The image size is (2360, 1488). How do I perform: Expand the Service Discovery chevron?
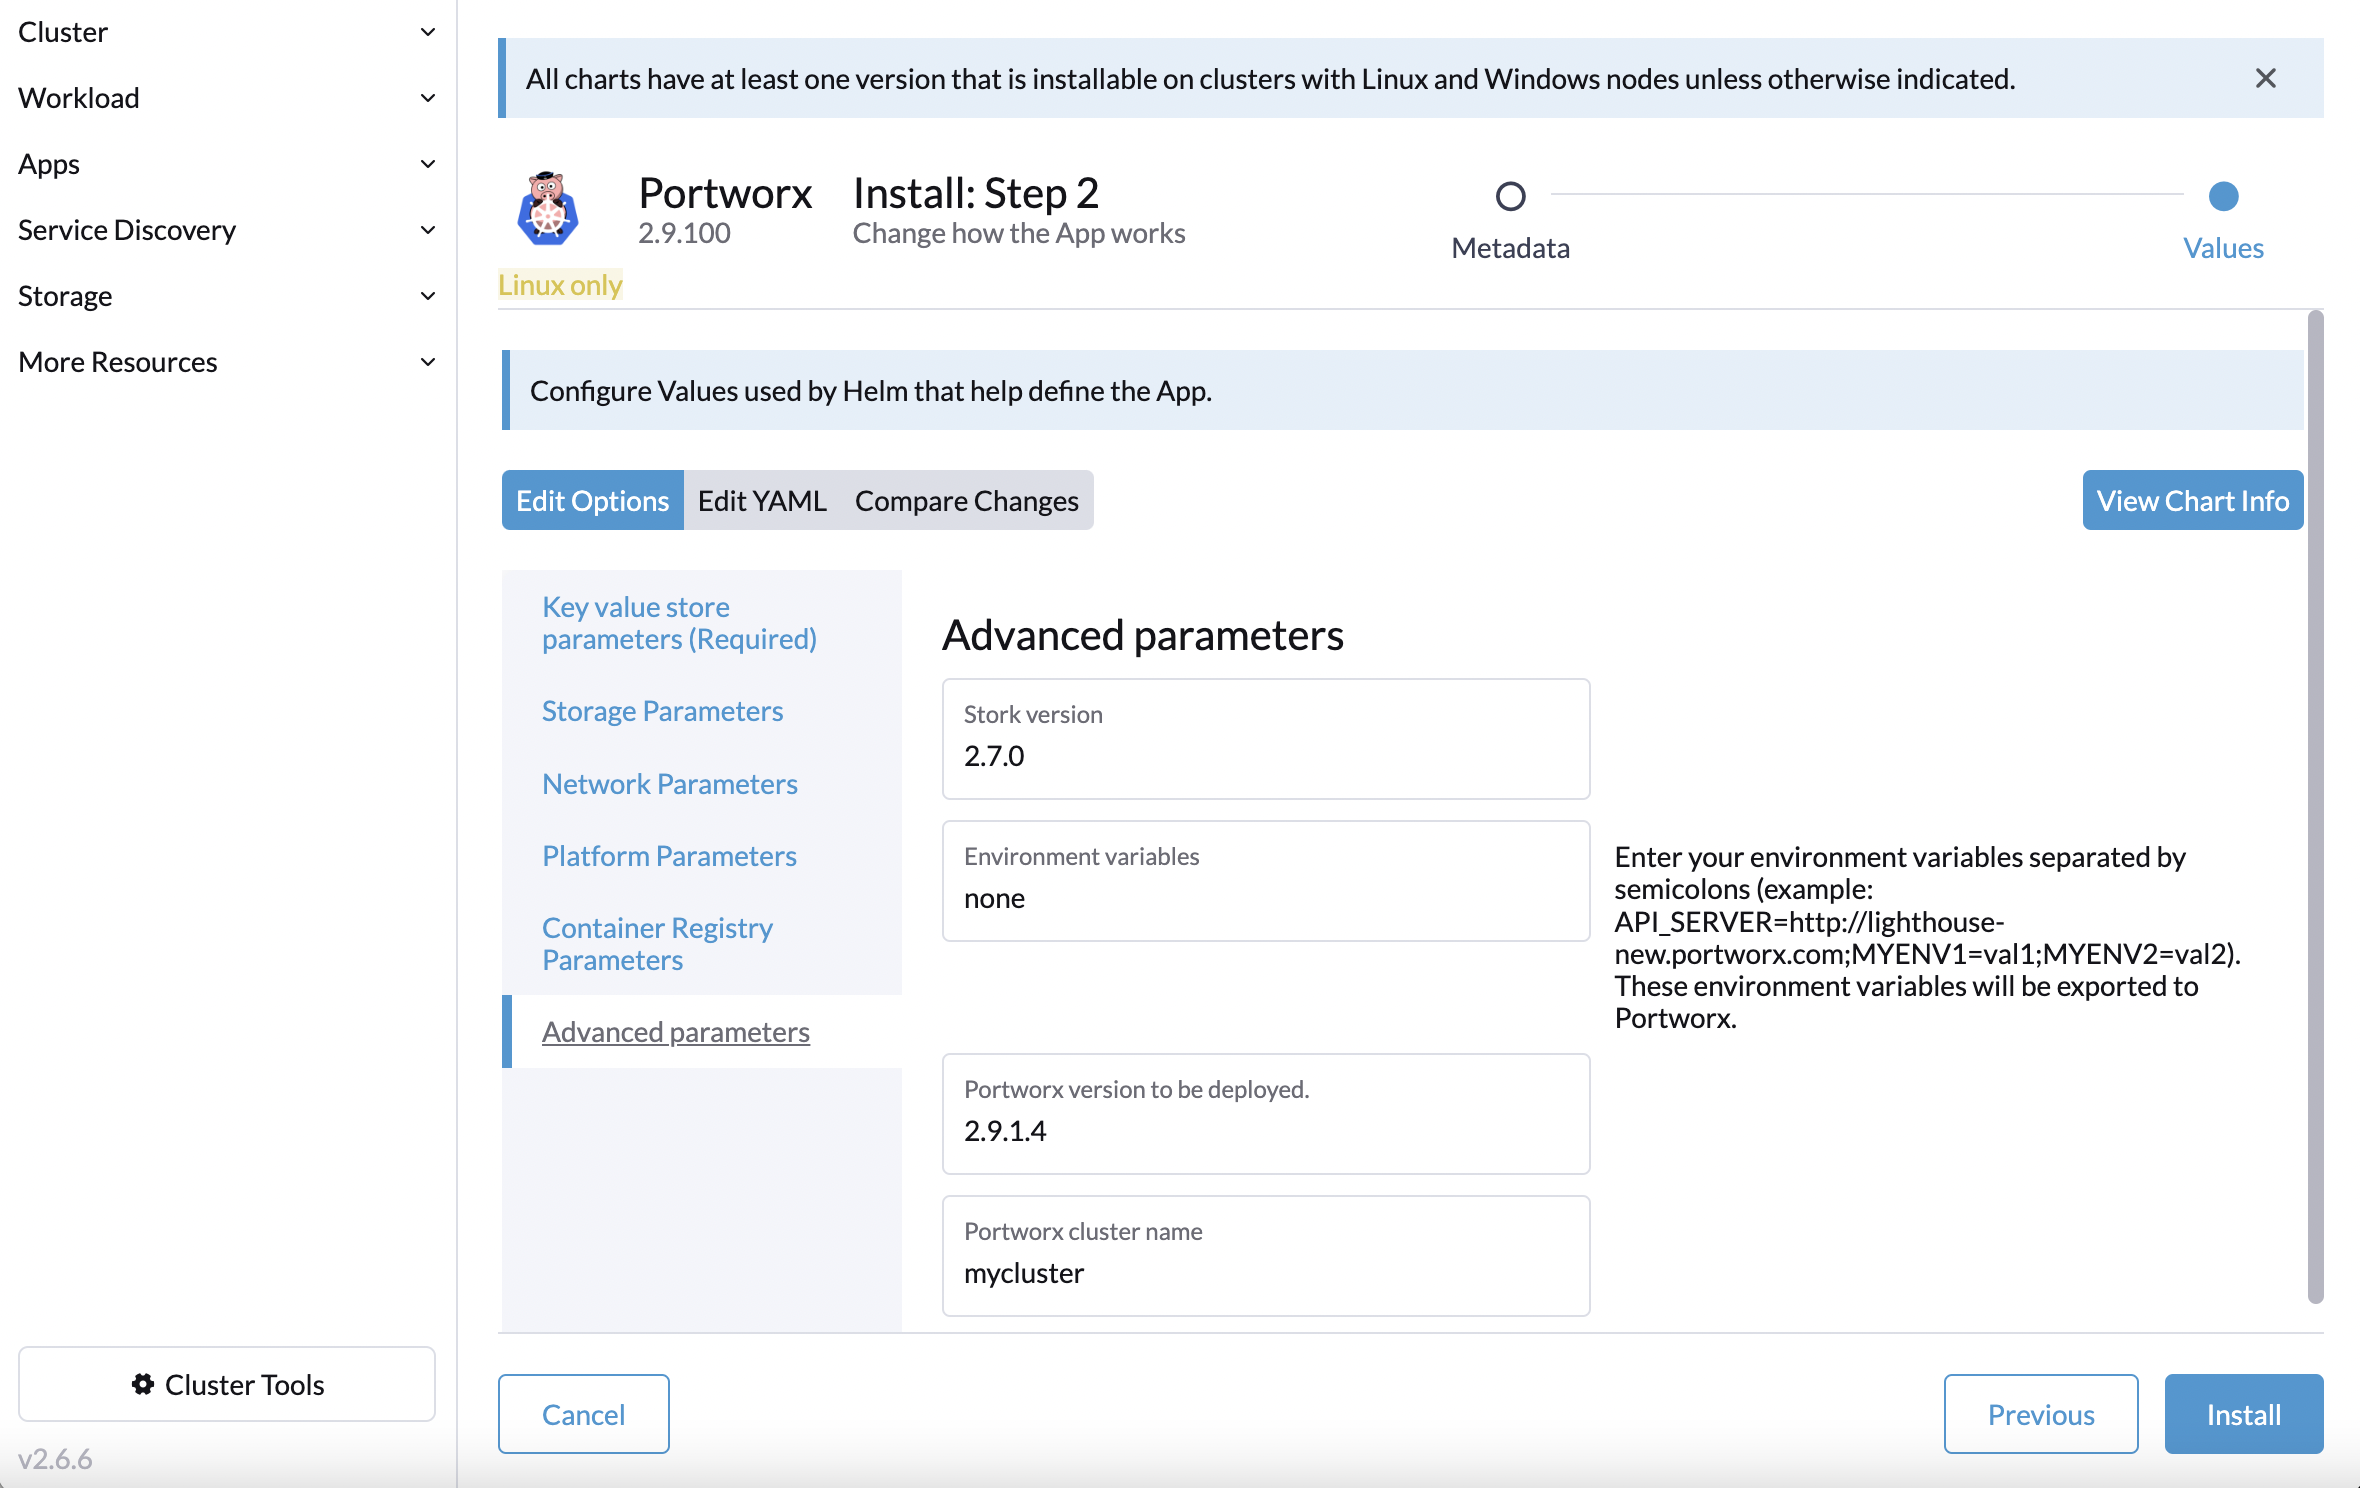(x=428, y=230)
